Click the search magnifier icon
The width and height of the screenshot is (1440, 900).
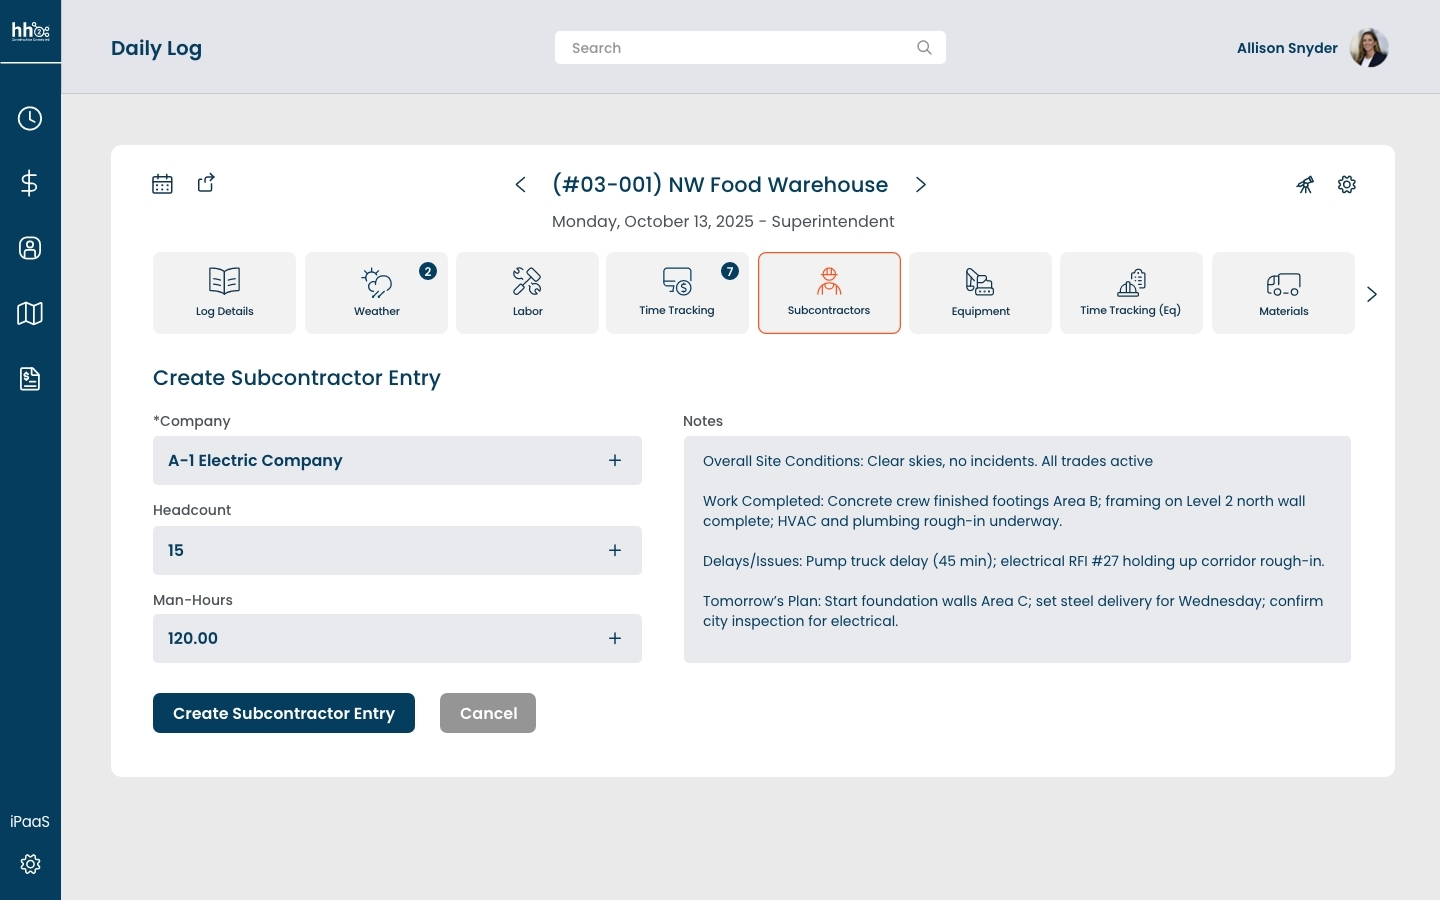(x=924, y=48)
